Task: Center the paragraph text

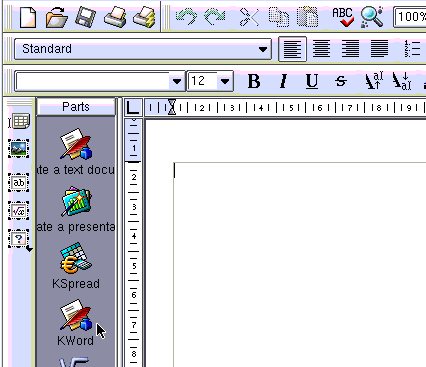Action: (321, 49)
